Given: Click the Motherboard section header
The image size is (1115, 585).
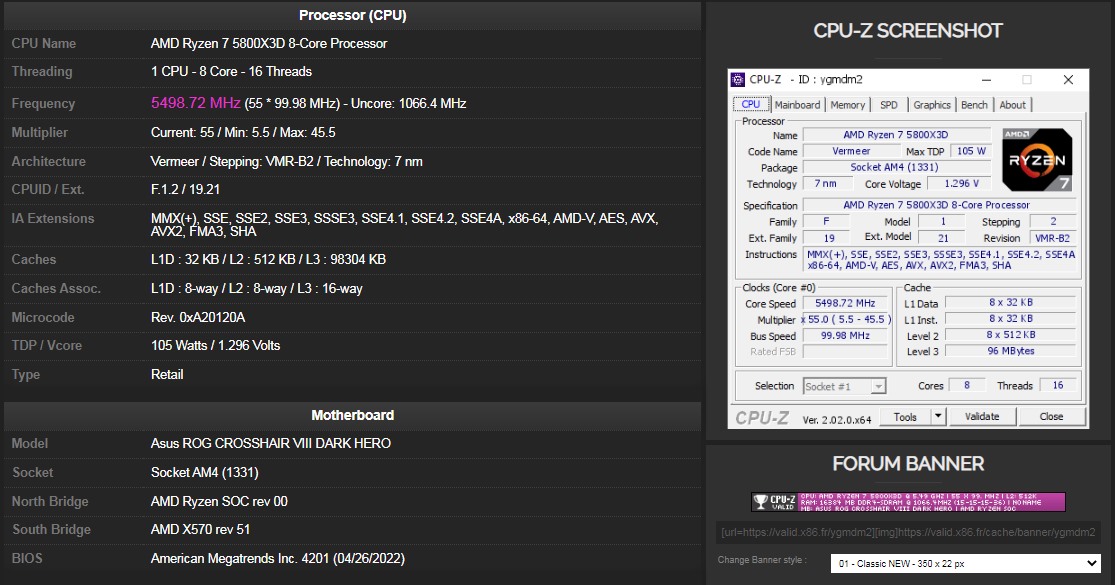Looking at the screenshot, I should [353, 415].
